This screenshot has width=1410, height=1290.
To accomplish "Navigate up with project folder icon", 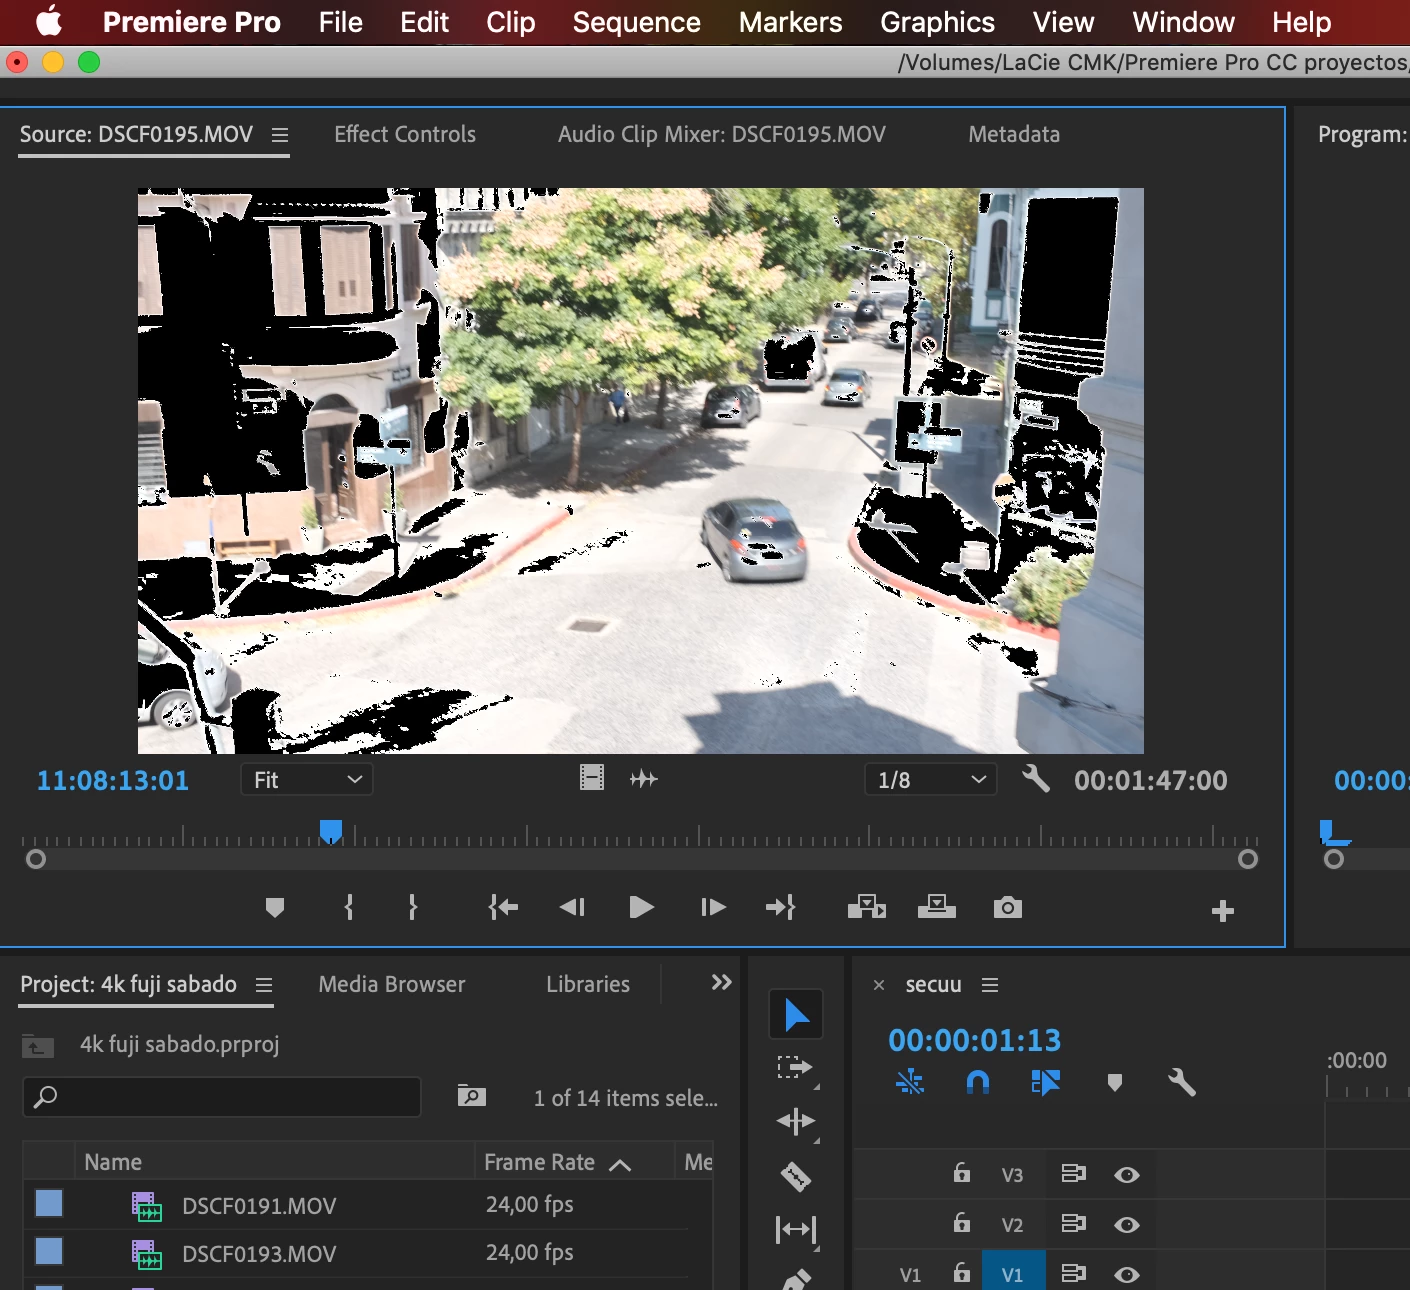I will click(38, 1046).
